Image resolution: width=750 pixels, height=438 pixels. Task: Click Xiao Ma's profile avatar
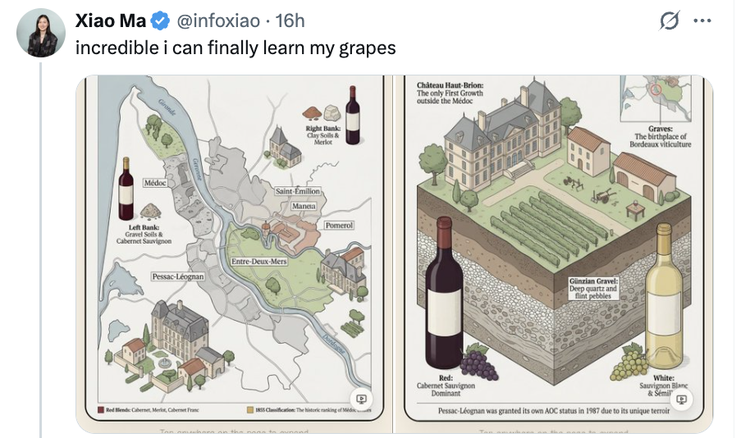point(41,33)
